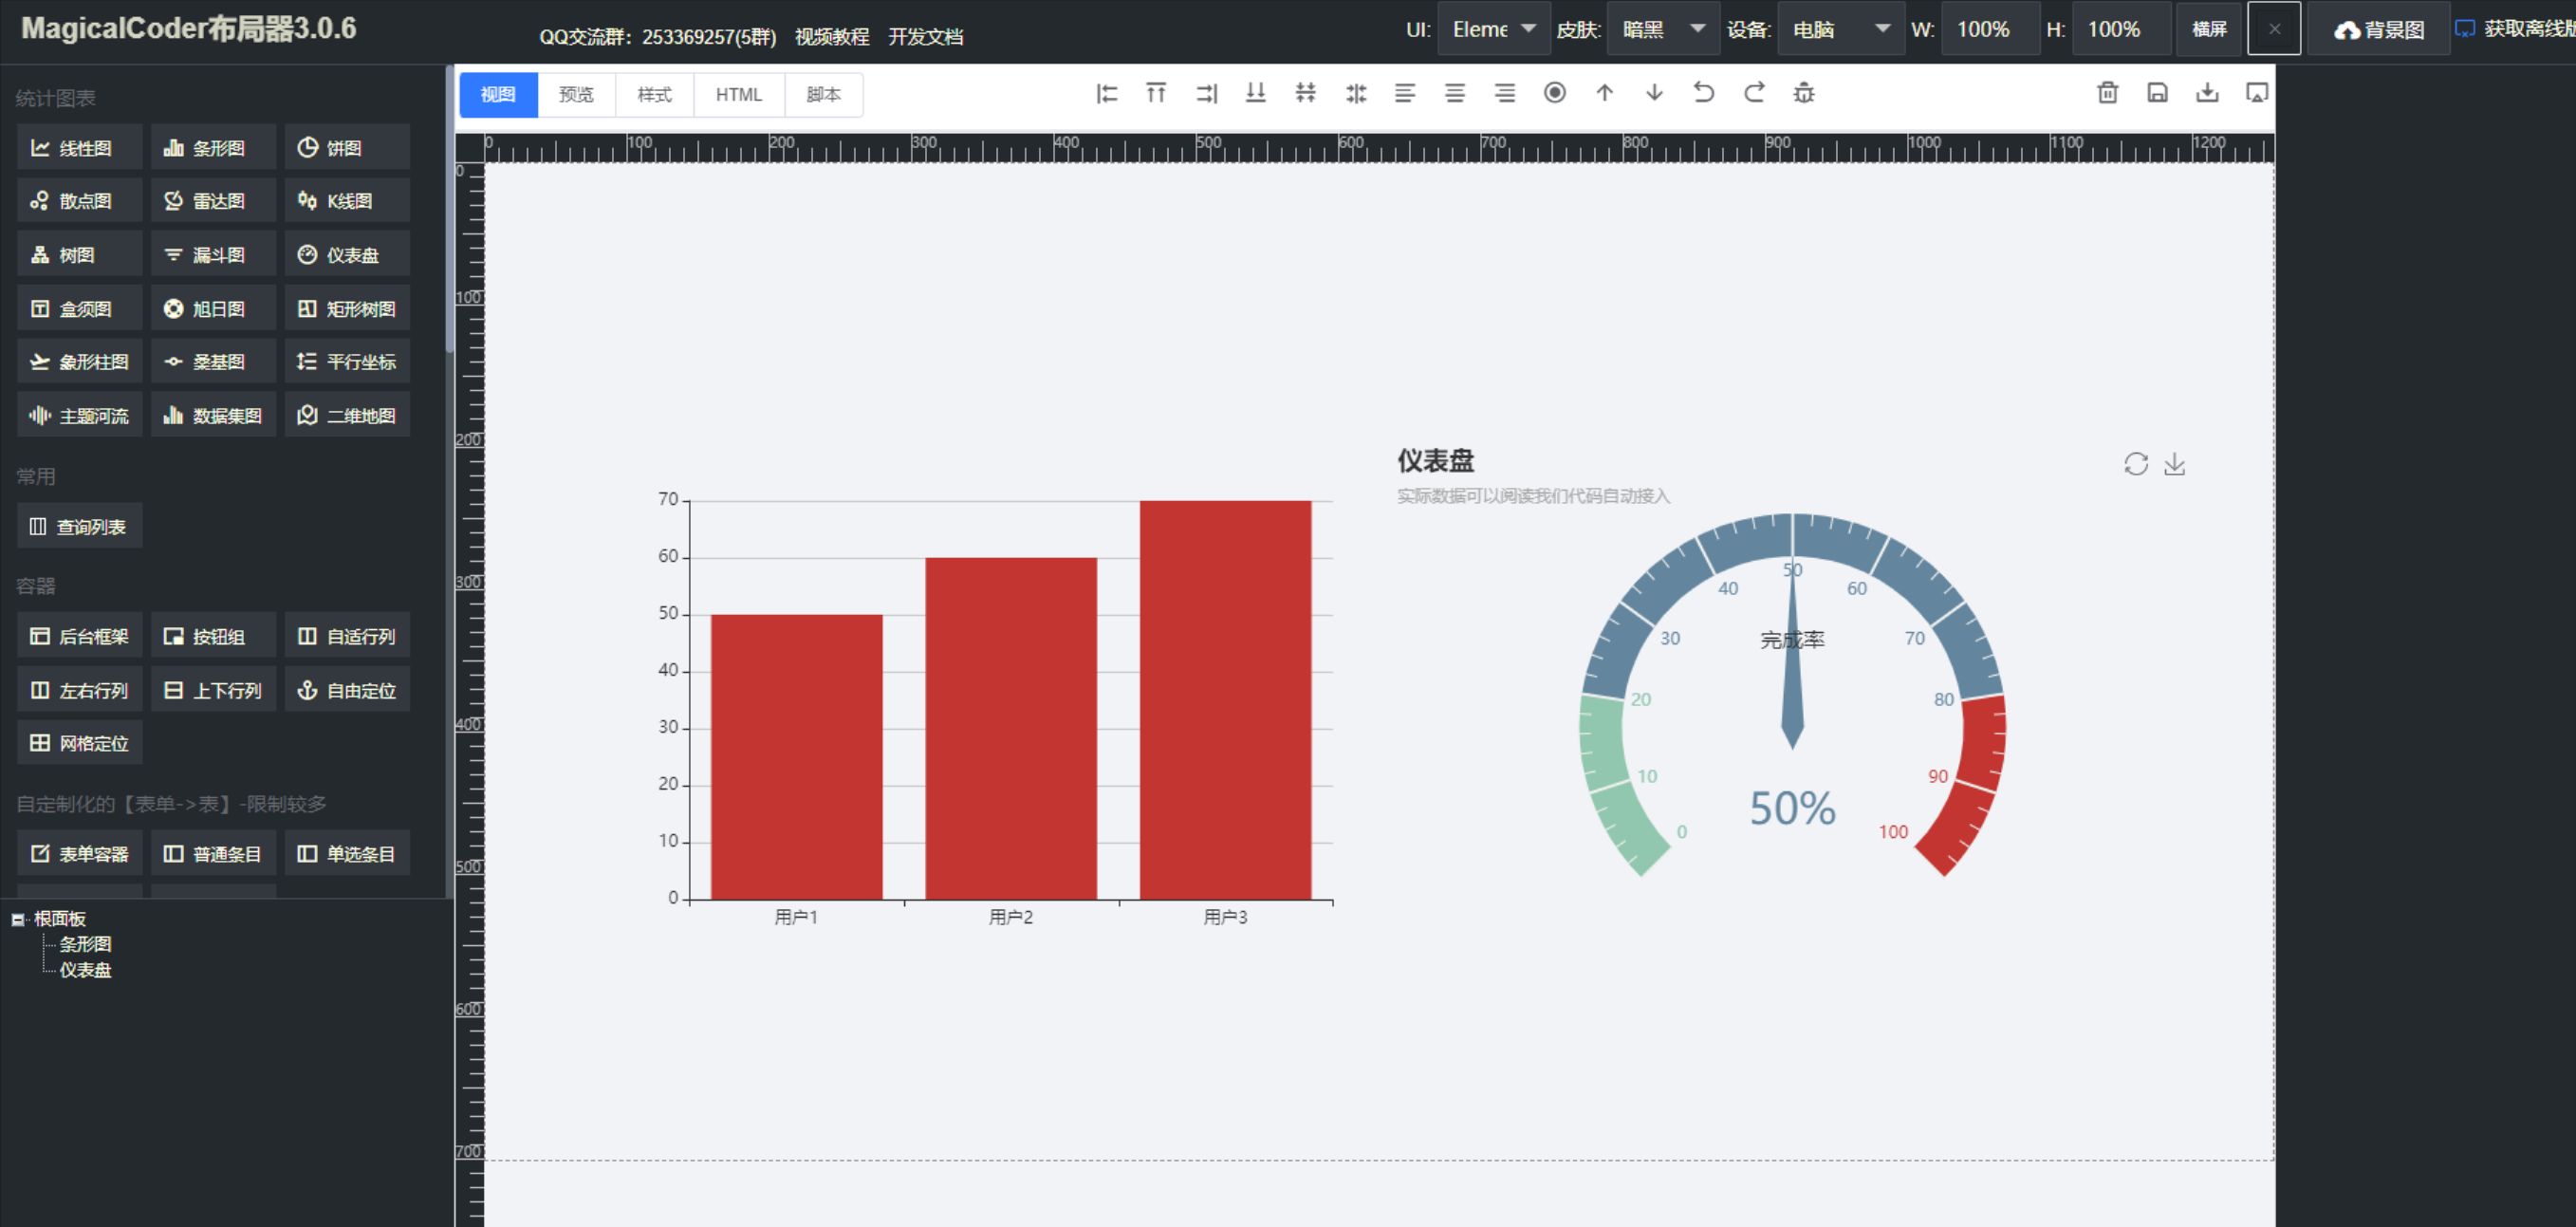The width and height of the screenshot is (2576, 1227).
Task: Select 仪表盘 in the component tree
Action: point(85,970)
